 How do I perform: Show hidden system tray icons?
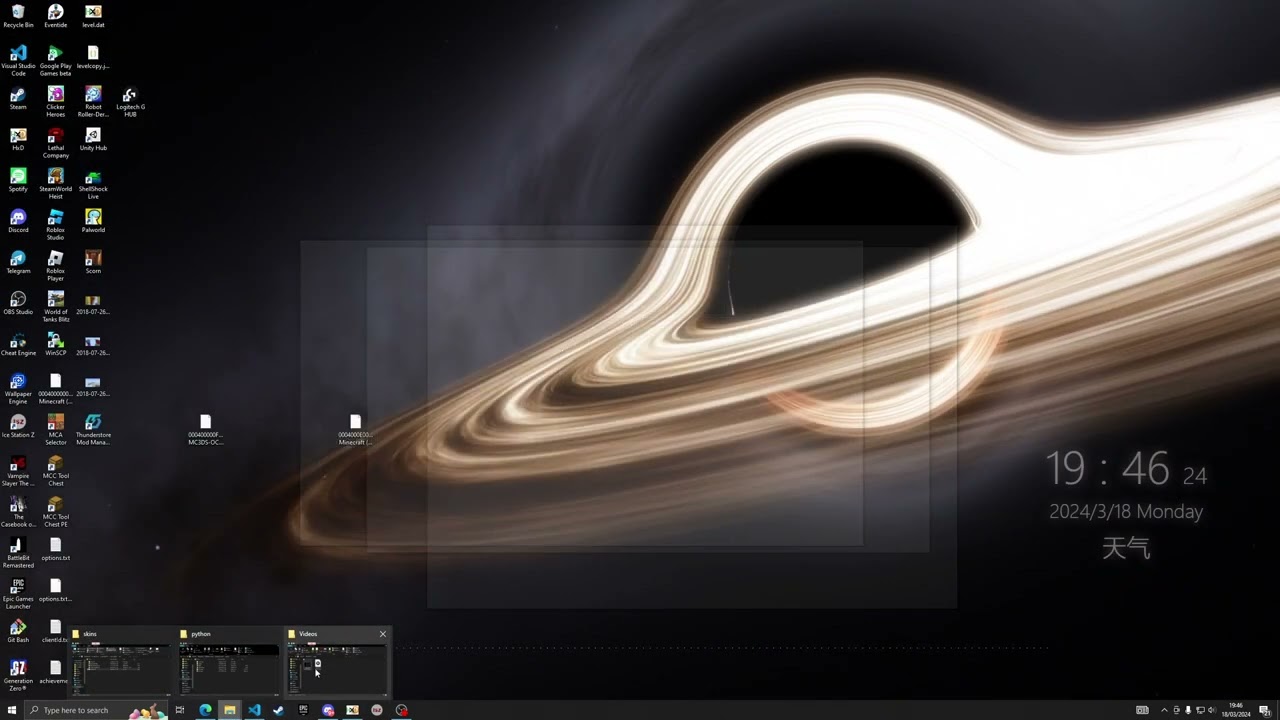tap(1164, 710)
